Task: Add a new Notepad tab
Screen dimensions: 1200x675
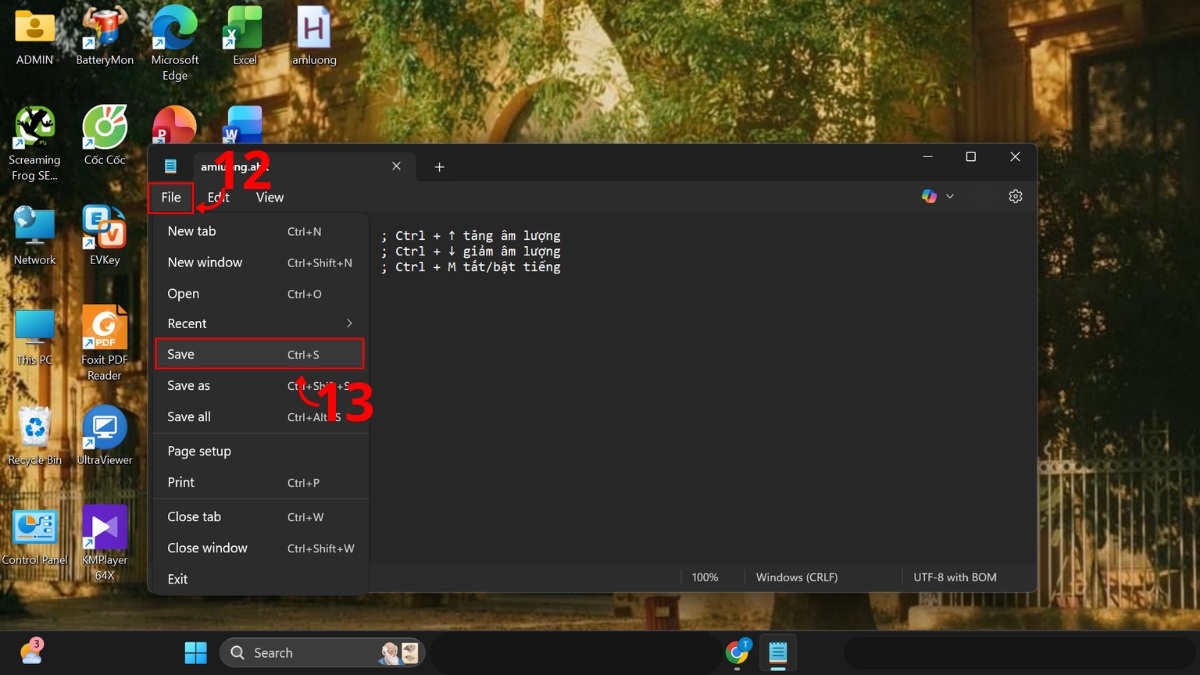Action: point(439,167)
